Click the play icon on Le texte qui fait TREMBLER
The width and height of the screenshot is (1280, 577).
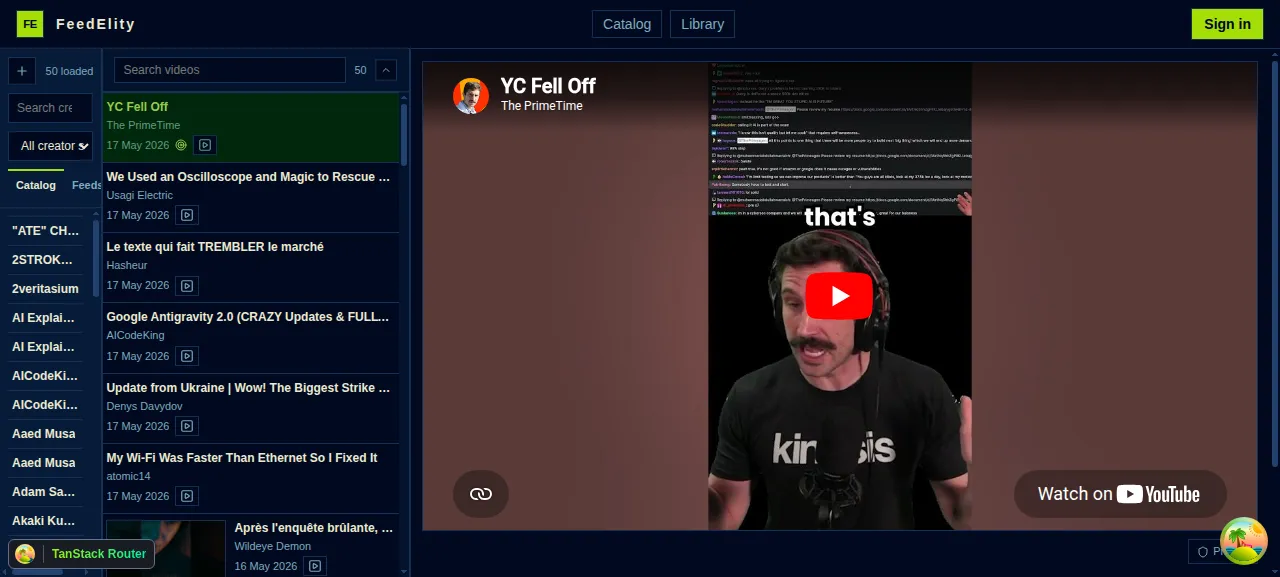pos(187,285)
